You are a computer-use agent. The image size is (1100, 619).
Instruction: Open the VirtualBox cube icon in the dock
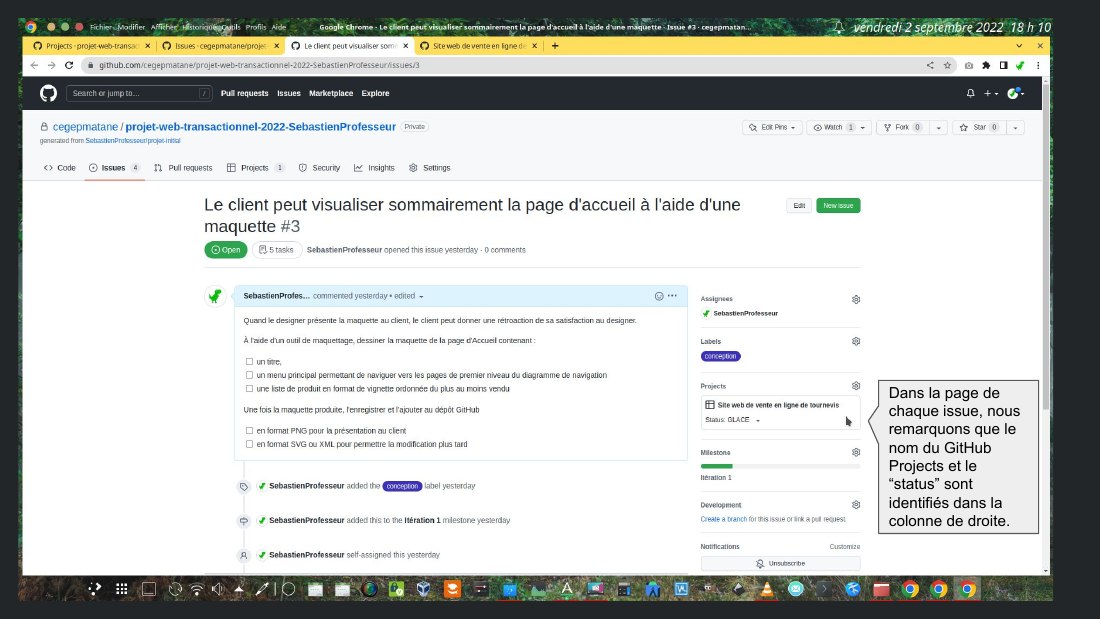coord(424,590)
